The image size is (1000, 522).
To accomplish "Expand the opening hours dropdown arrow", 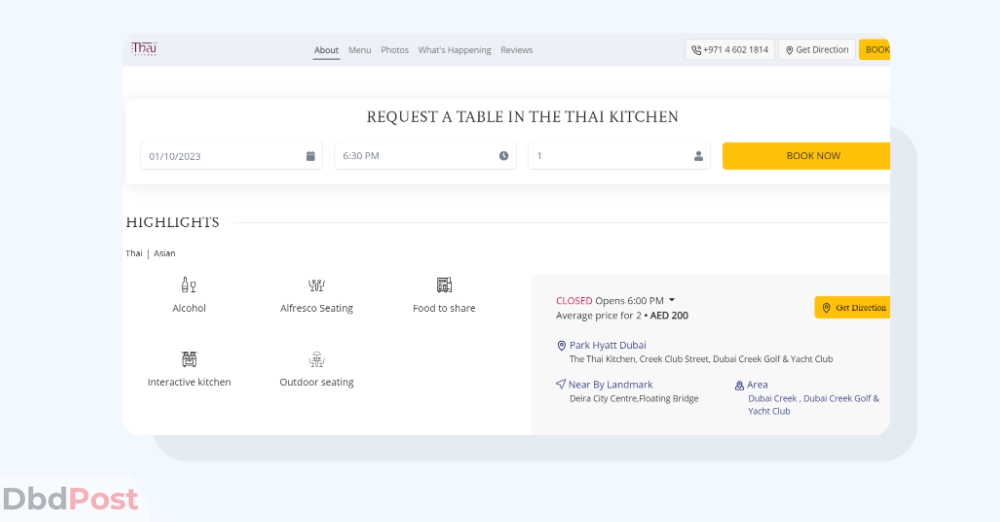I will [672, 300].
